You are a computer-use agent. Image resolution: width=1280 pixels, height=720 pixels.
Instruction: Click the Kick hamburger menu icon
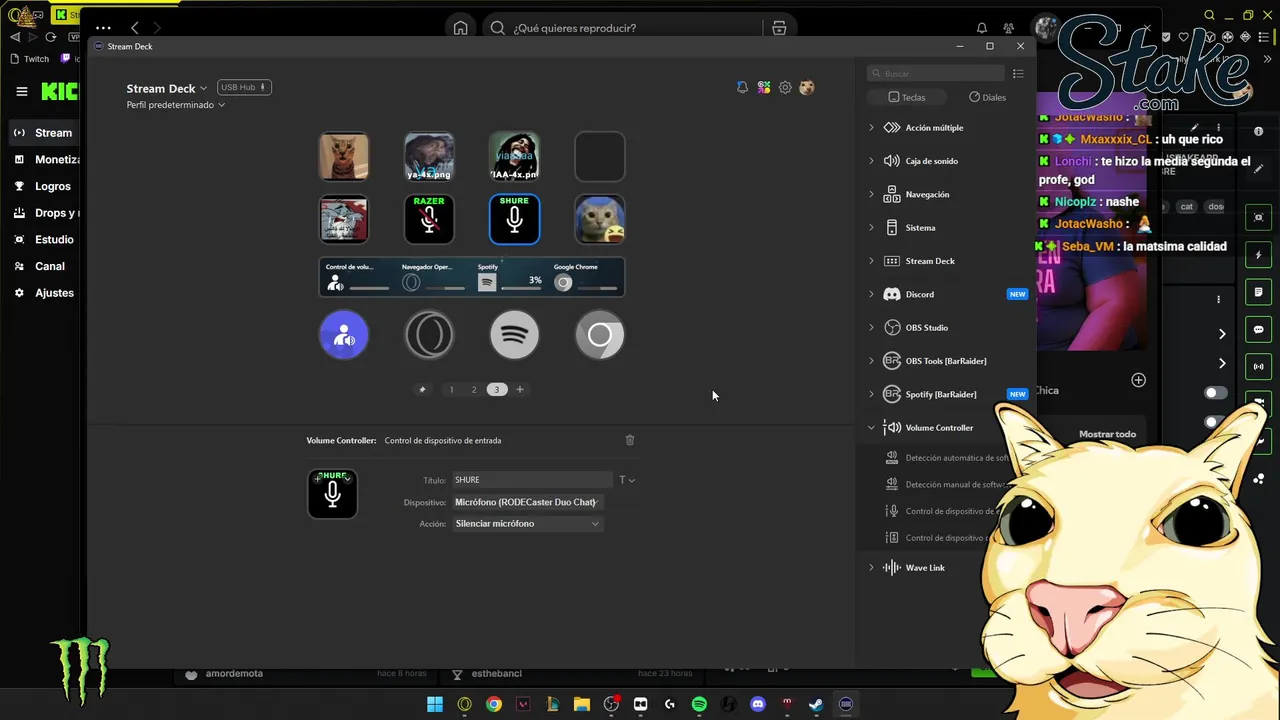(22, 91)
